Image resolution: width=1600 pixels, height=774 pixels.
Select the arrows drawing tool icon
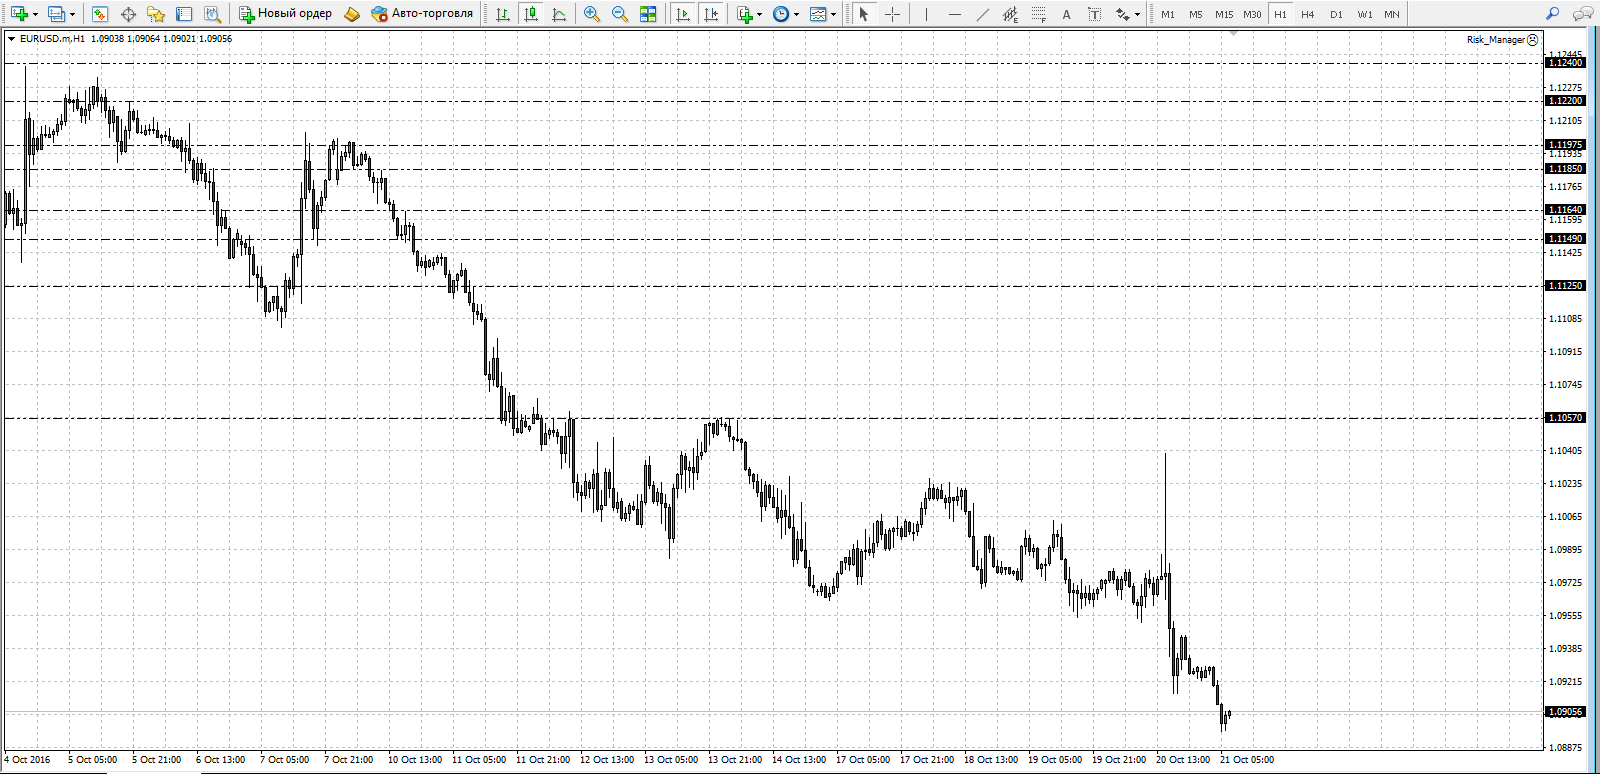(1122, 14)
